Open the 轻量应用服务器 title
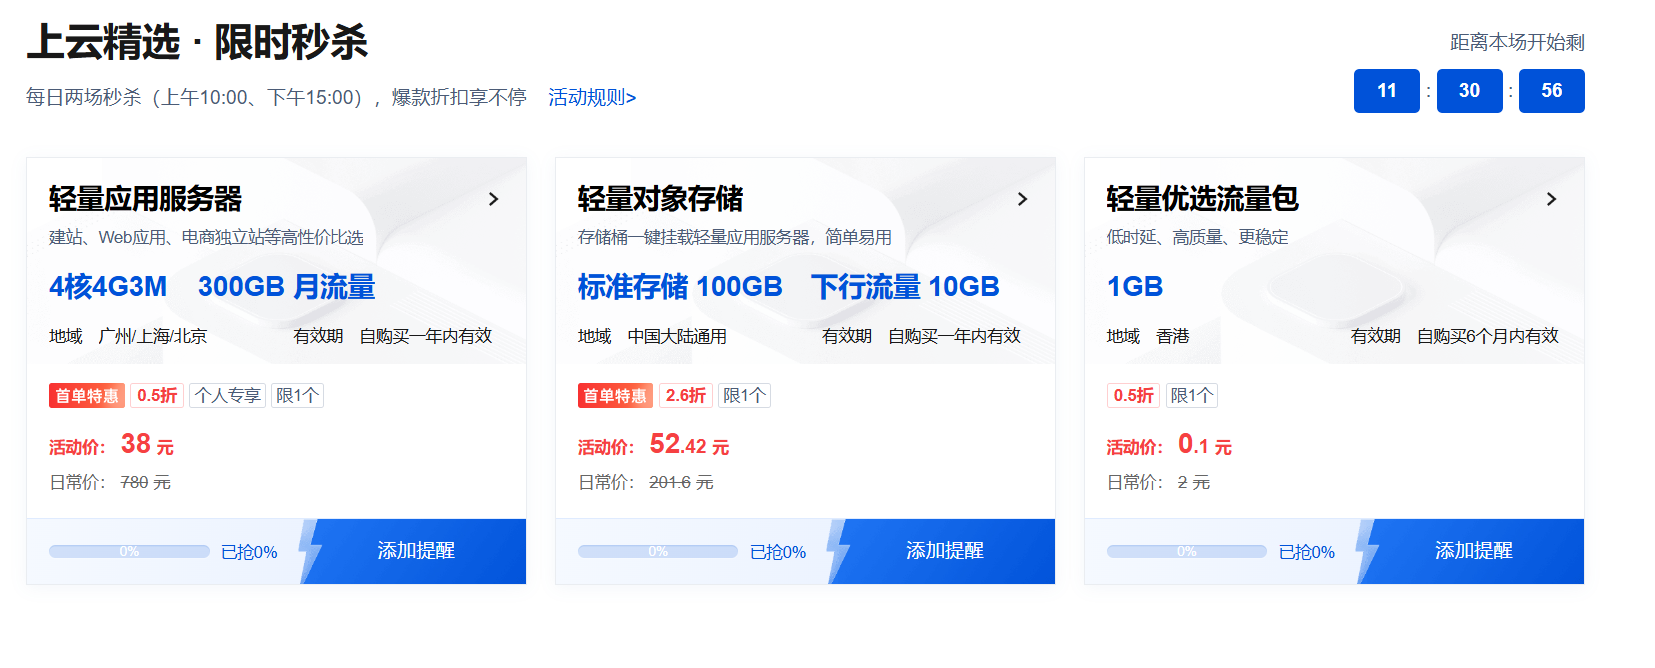 (x=146, y=199)
